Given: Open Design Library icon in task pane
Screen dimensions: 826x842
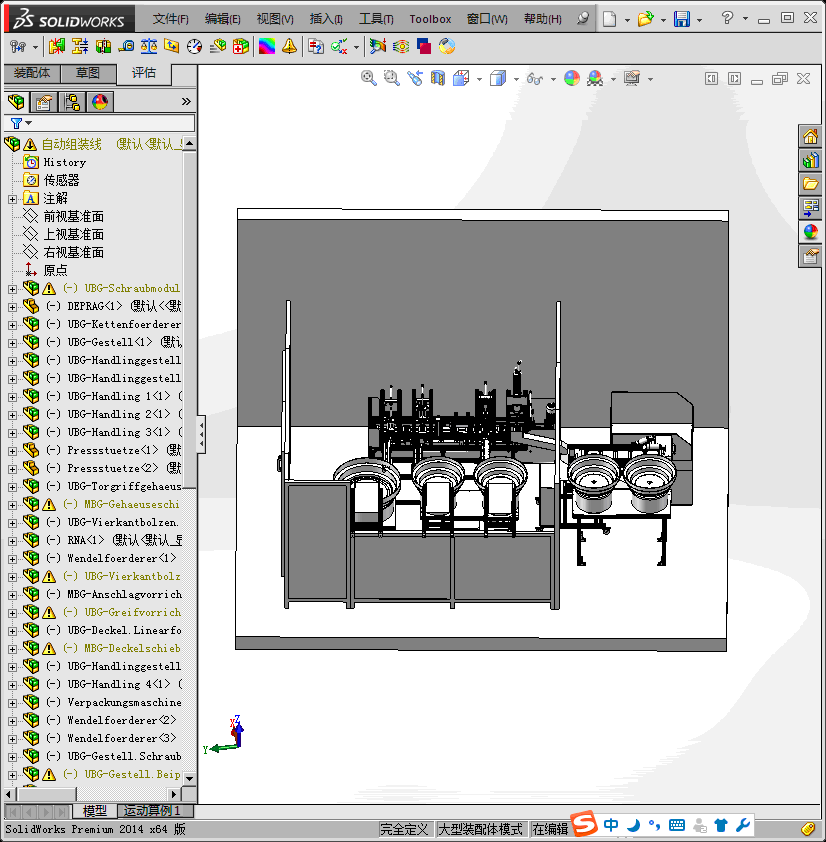Looking at the screenshot, I should 810,160.
